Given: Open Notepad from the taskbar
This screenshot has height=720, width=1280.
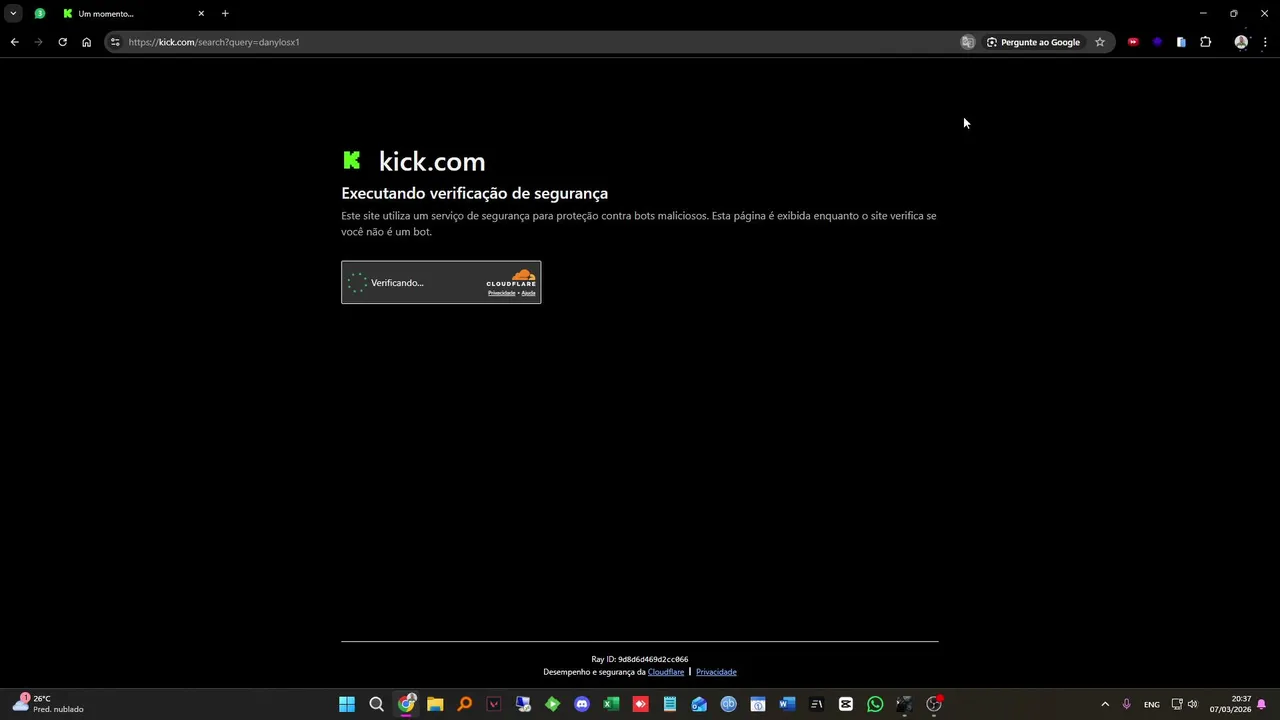Looking at the screenshot, I should point(670,704).
